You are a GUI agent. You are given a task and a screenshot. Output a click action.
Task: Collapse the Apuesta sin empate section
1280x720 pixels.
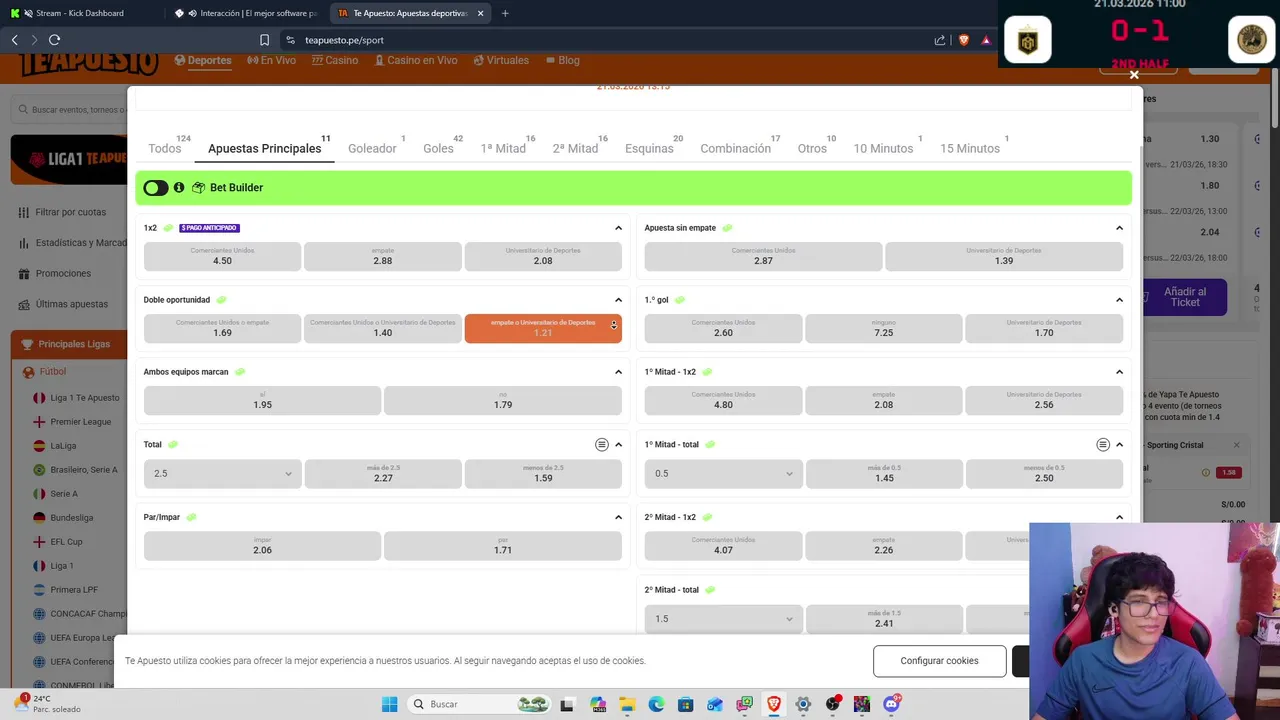click(1119, 228)
